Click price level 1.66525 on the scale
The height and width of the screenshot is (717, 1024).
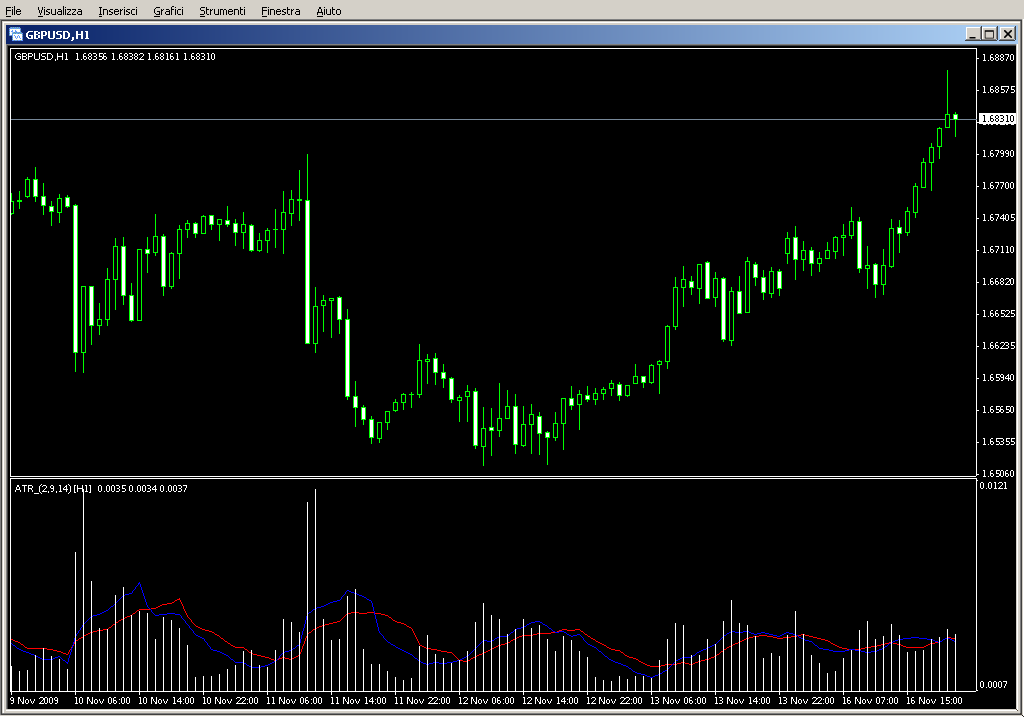(x=999, y=313)
